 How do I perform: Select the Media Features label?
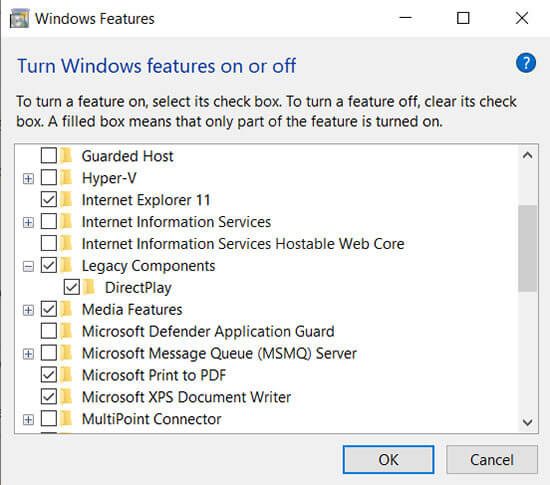[132, 310]
